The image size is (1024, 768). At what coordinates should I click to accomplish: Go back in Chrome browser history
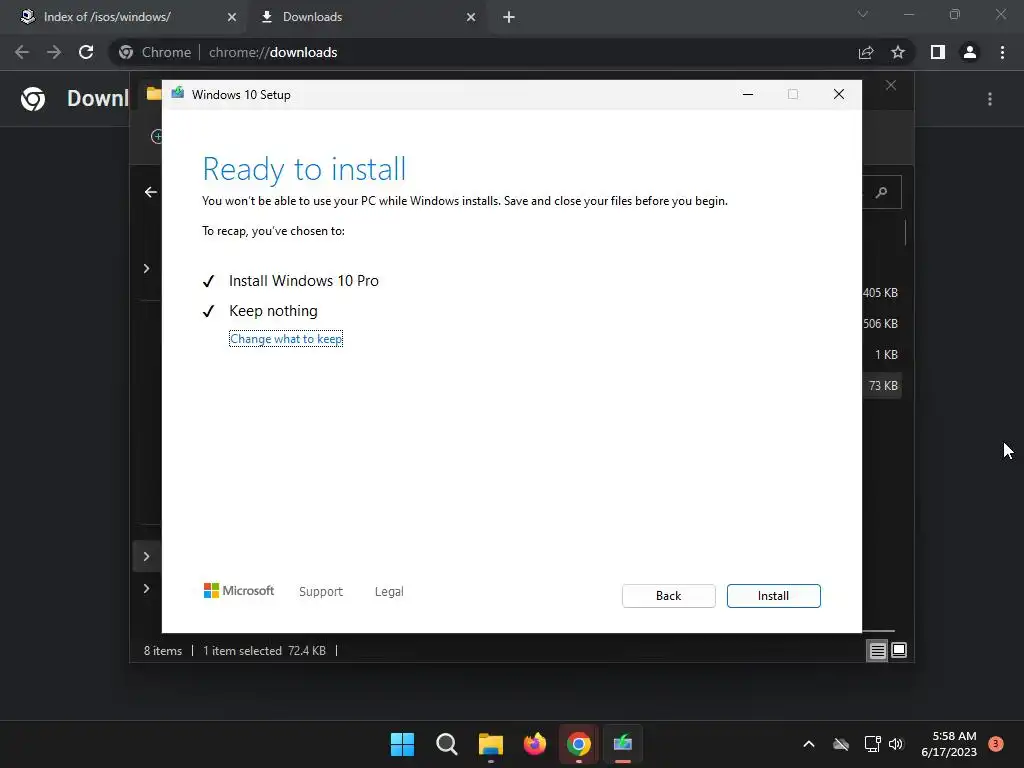point(22,52)
